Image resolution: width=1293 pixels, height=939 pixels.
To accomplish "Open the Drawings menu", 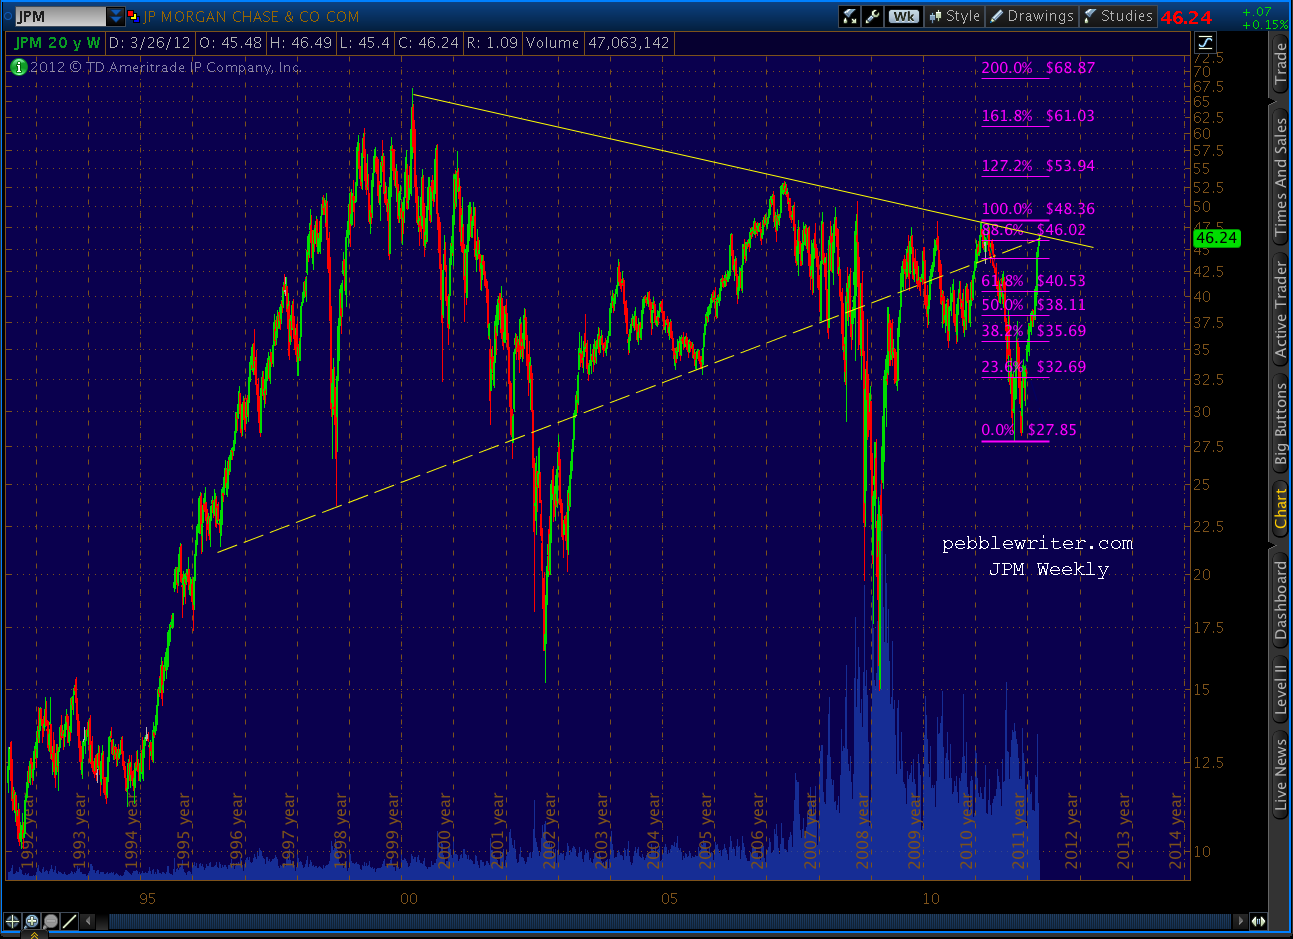I will click(1032, 16).
